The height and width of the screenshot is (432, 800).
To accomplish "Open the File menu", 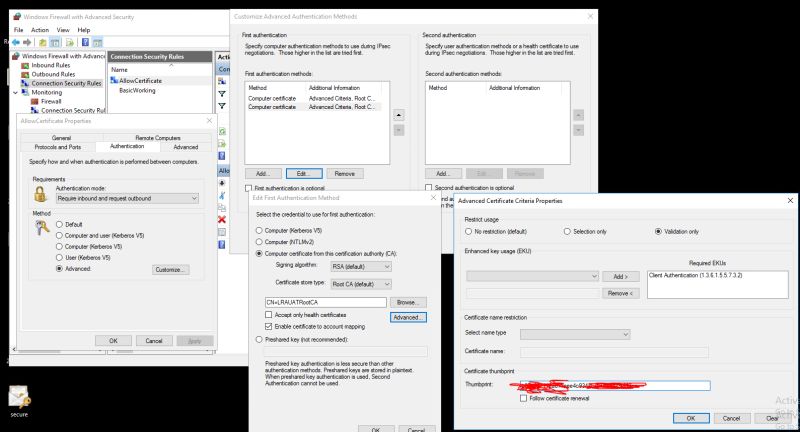I will [18, 30].
